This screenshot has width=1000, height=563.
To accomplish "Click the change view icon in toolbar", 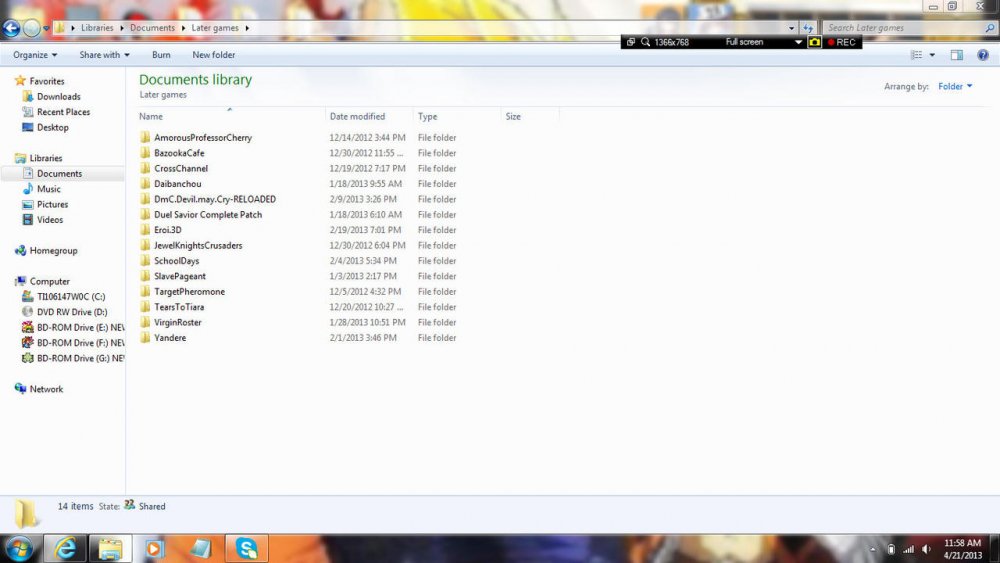I will coord(917,55).
